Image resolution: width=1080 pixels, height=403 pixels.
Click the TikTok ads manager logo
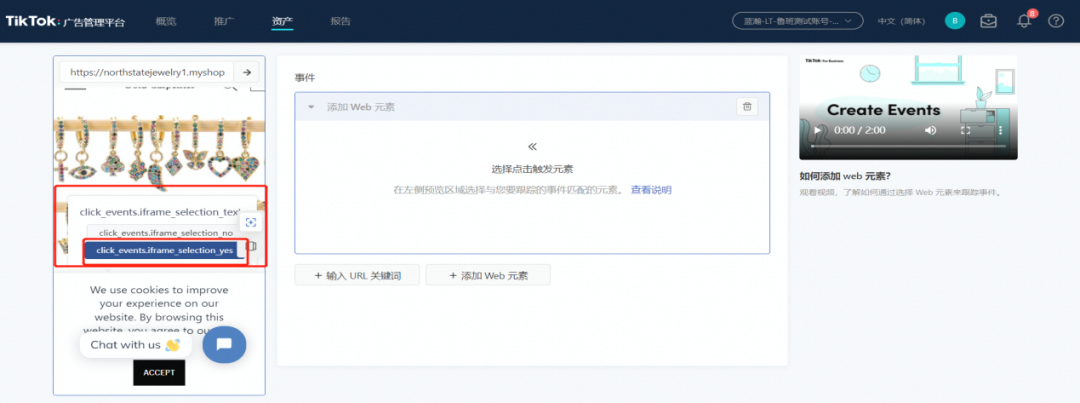pos(65,21)
